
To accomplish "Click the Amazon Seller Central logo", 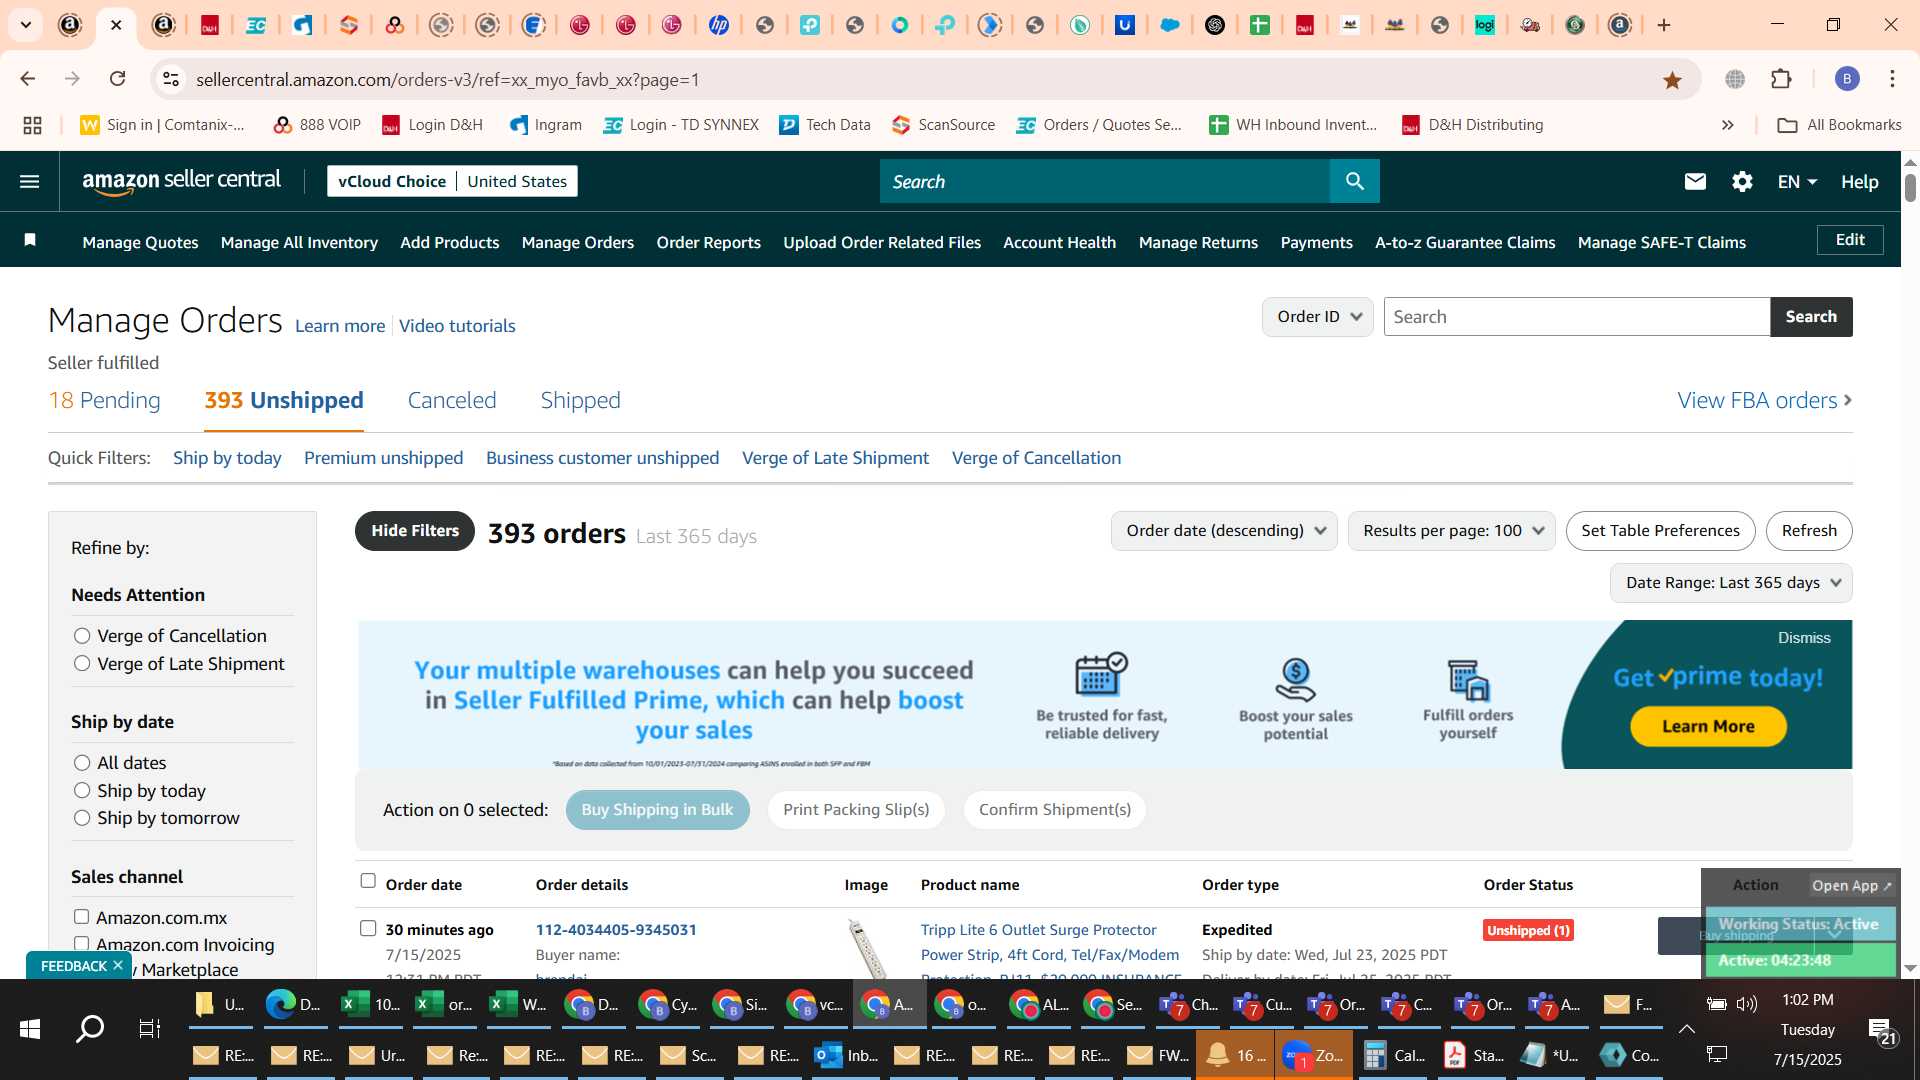I will tap(181, 181).
